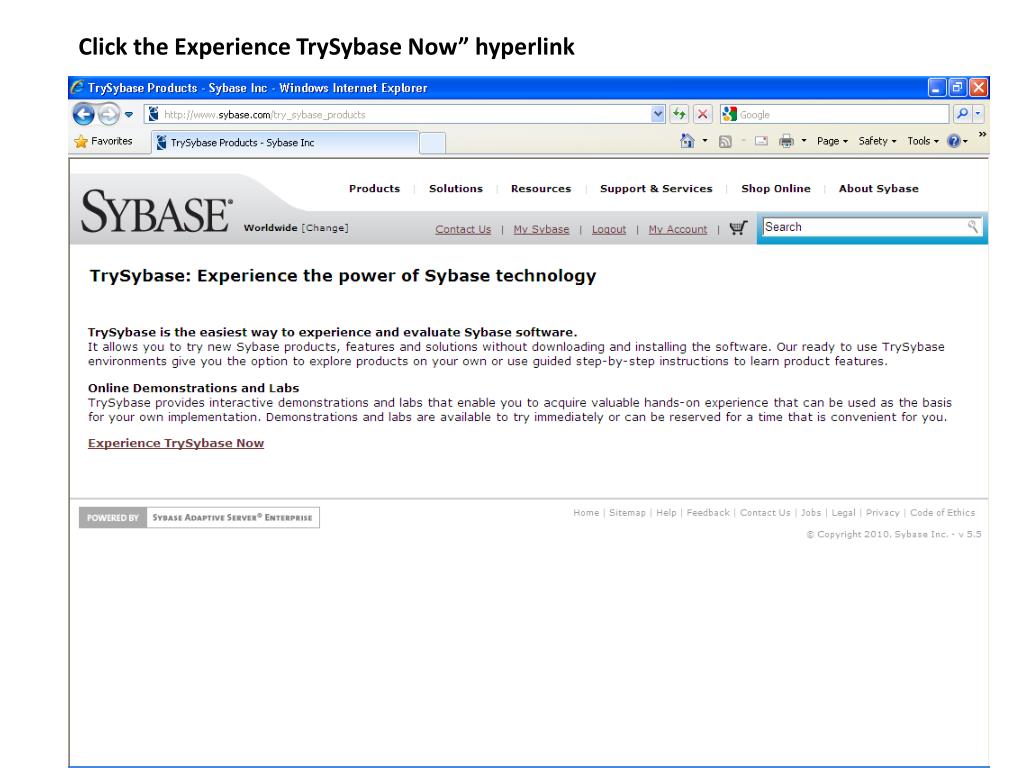Open the header Contact Us link
1024x768 pixels.
[x=463, y=229]
